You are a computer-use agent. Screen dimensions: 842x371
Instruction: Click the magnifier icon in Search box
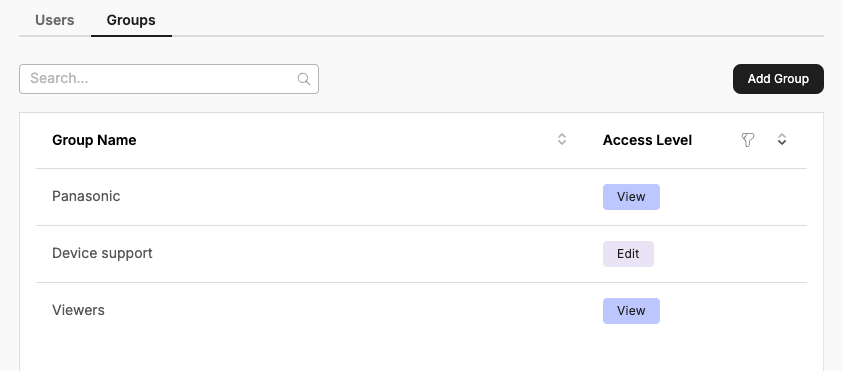(304, 79)
